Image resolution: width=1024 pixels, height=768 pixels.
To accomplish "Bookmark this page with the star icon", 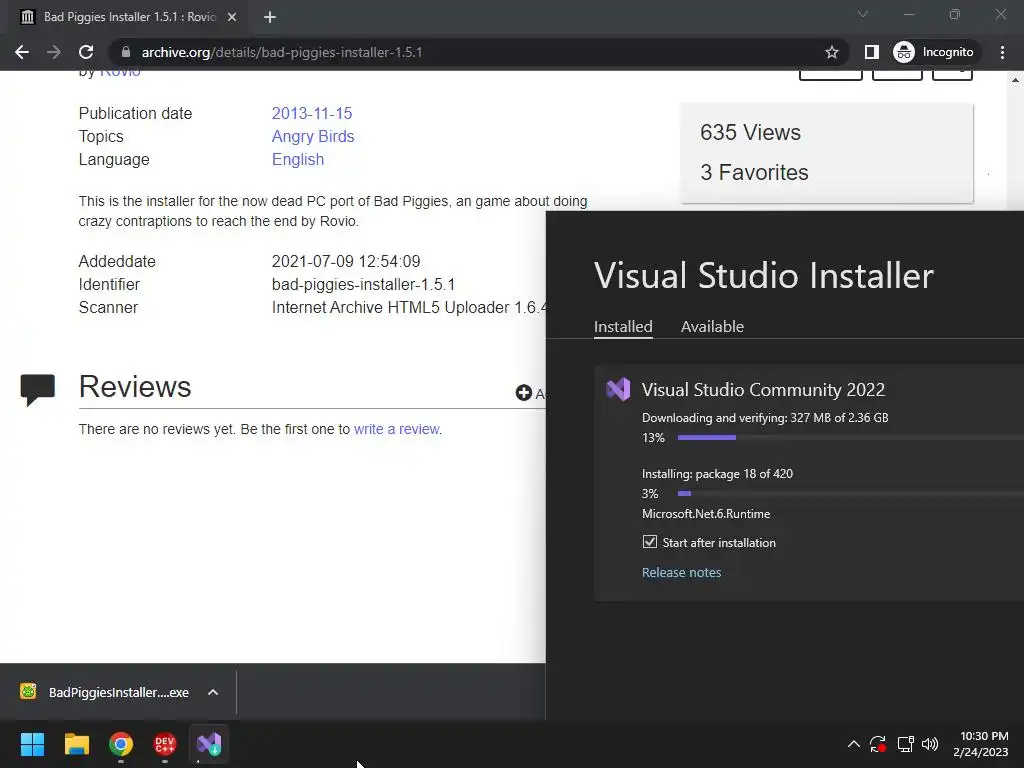I will click(x=831, y=52).
